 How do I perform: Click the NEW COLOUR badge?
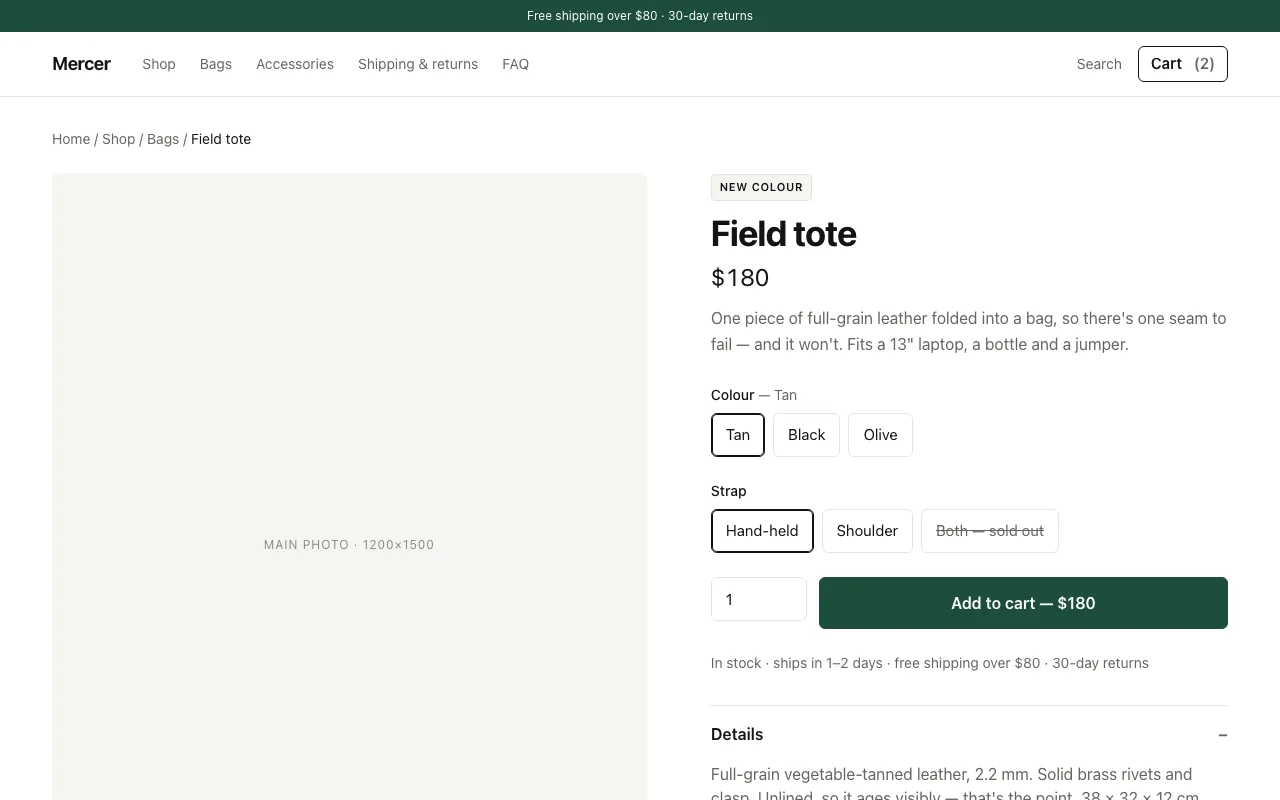761,187
